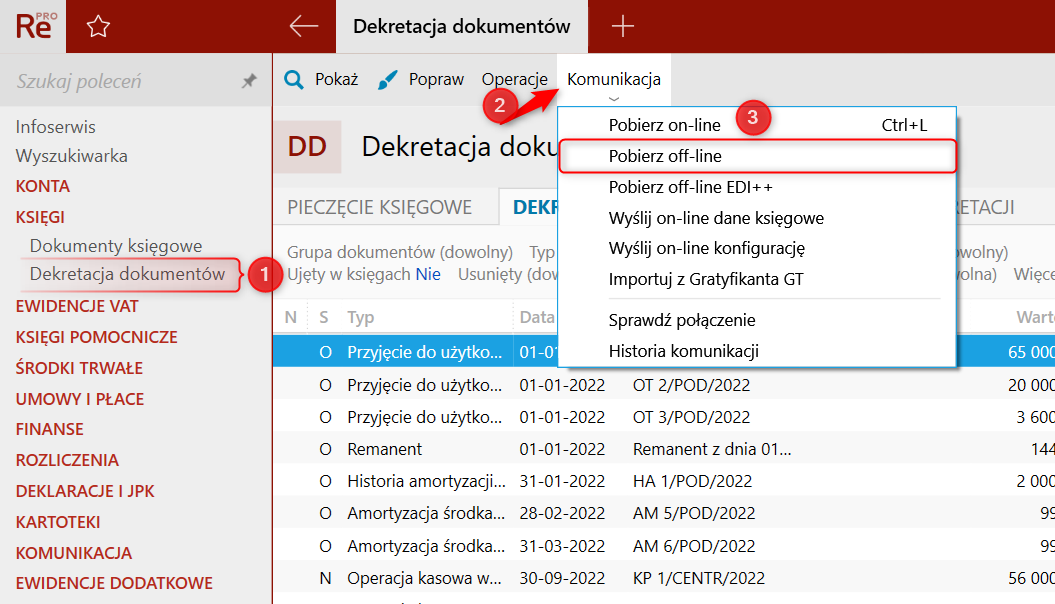Viewport: 1055px width, 604px height.
Task: Choose Pobierz off-line from the menu
Action: tap(665, 156)
